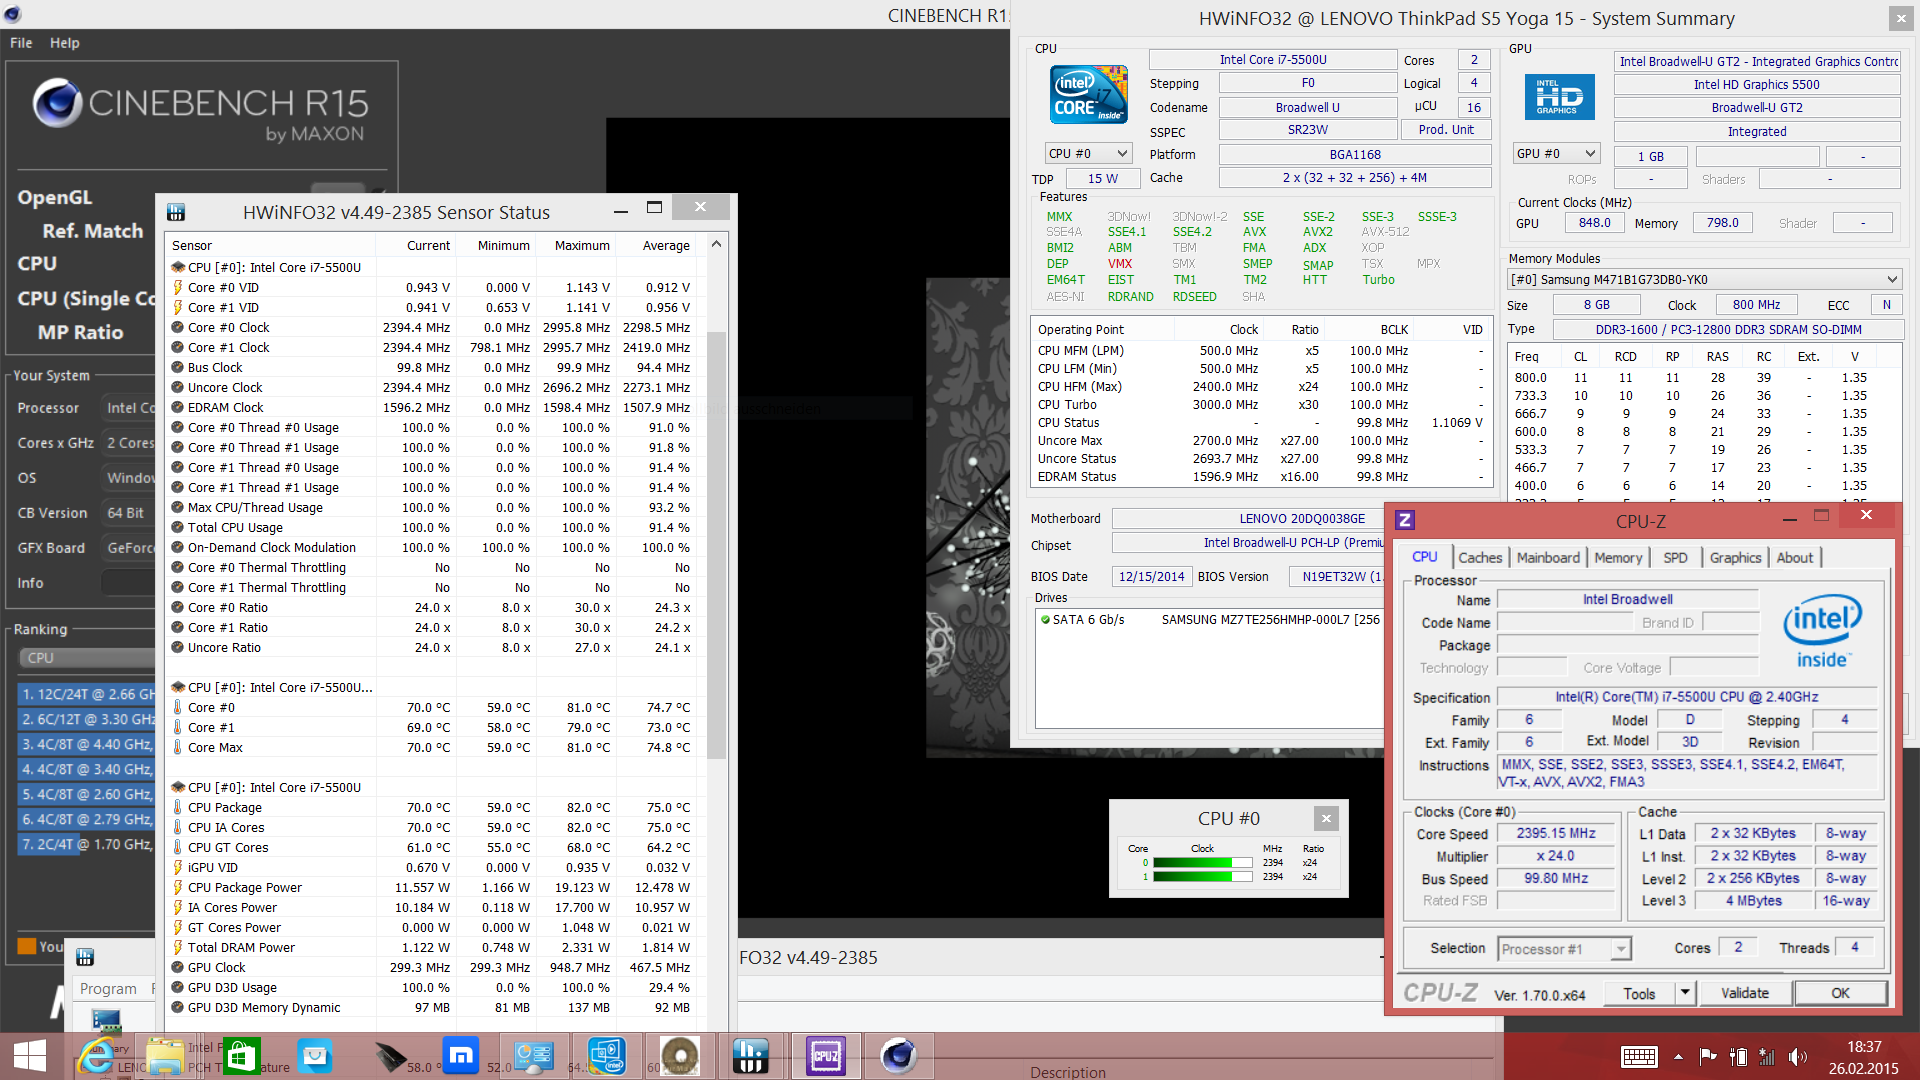Screen dimensions: 1920x1080
Task: Switch to CPU-Z Mainboard tab
Action: click(x=1547, y=558)
